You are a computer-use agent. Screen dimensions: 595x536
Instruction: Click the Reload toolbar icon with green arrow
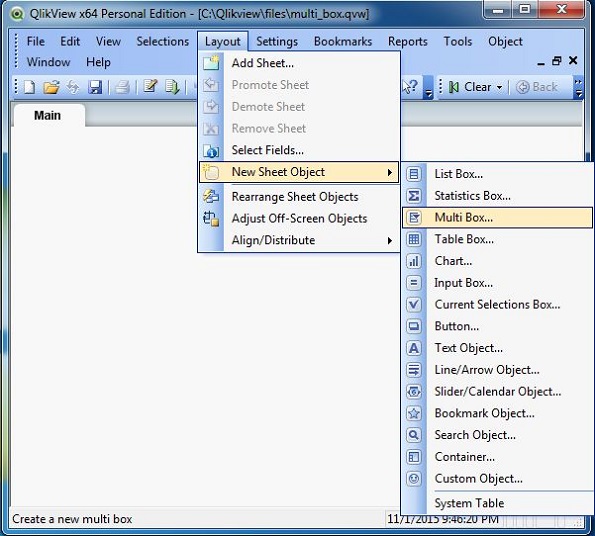click(x=172, y=87)
